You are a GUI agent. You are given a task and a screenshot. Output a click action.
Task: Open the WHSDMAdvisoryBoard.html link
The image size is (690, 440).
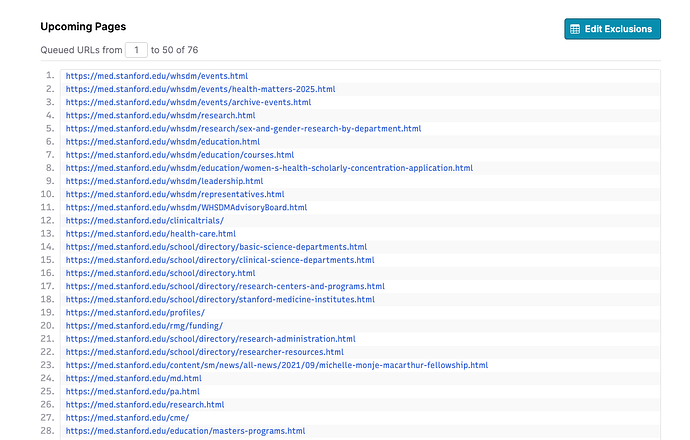point(186,207)
